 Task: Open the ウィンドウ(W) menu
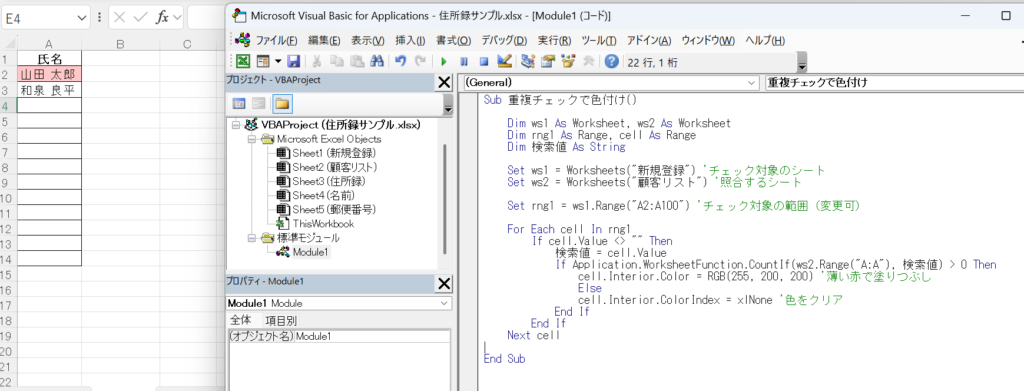(708, 40)
